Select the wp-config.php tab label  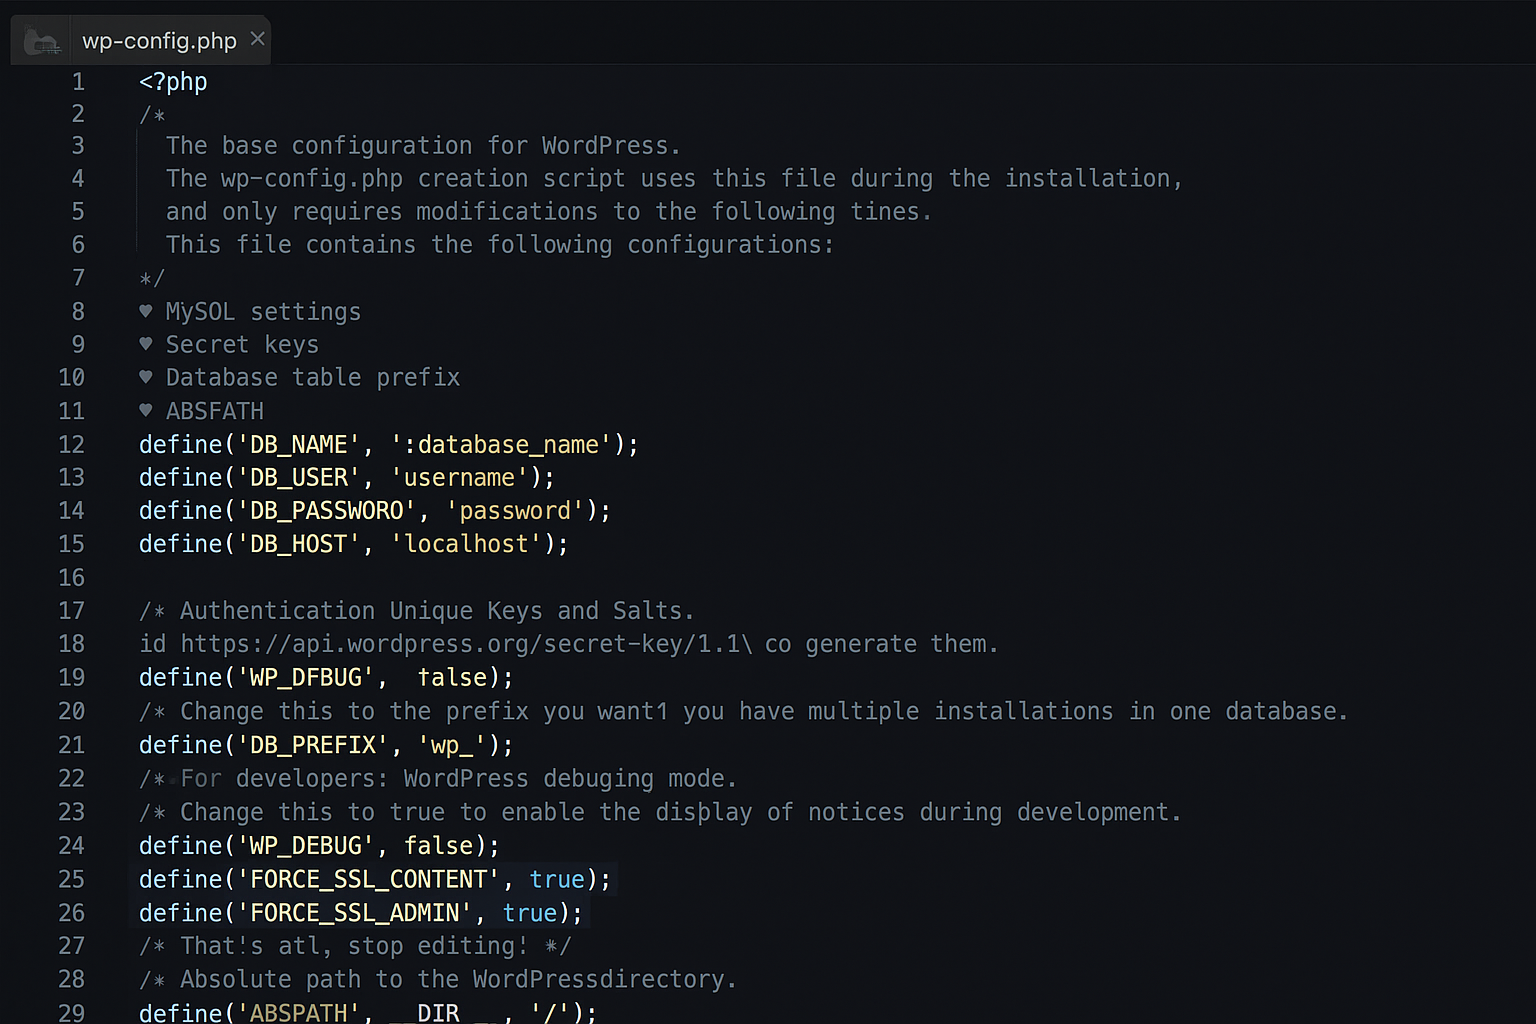159,41
